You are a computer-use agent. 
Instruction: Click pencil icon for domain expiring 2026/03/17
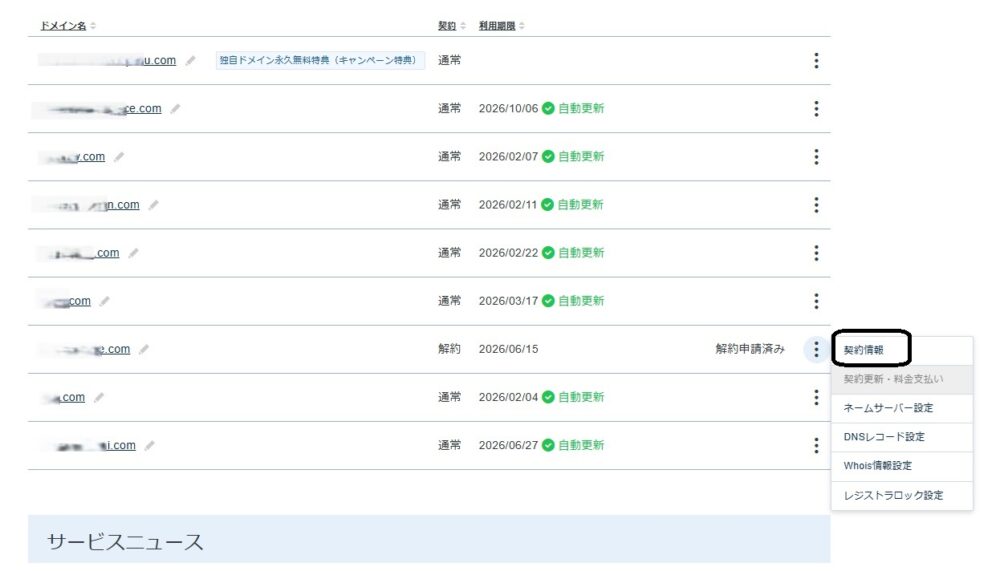tap(104, 301)
